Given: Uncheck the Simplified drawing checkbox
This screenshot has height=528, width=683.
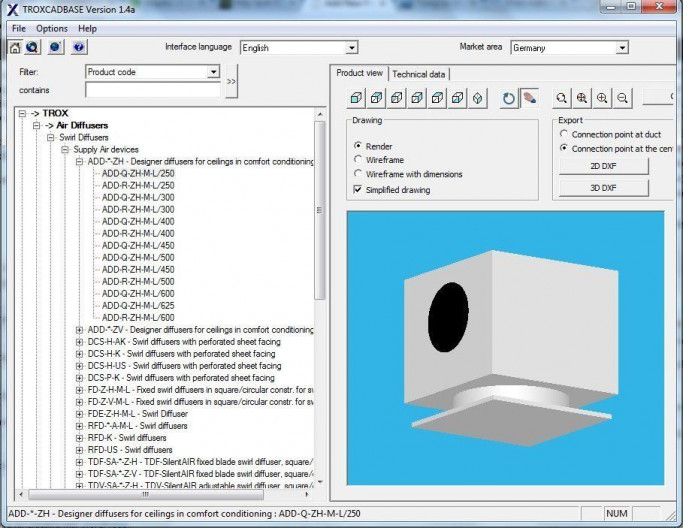Looking at the screenshot, I should pos(358,190).
